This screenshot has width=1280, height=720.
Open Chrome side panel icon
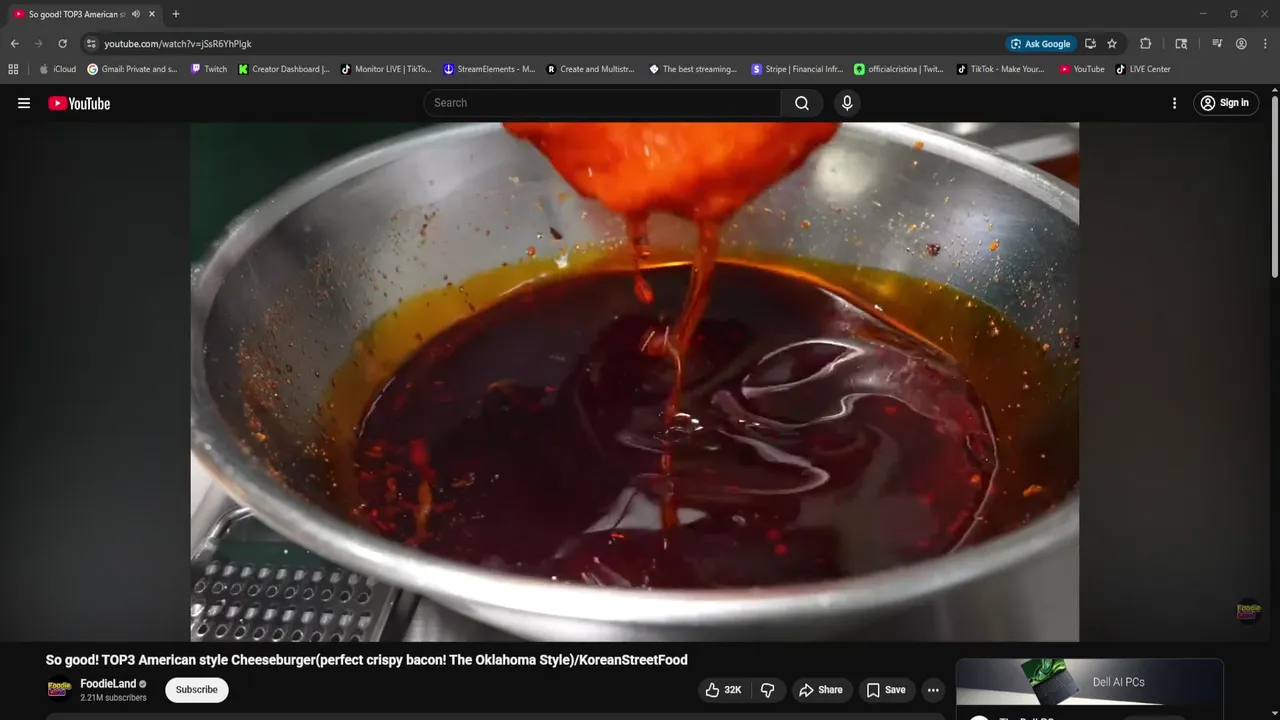click(x=1181, y=44)
